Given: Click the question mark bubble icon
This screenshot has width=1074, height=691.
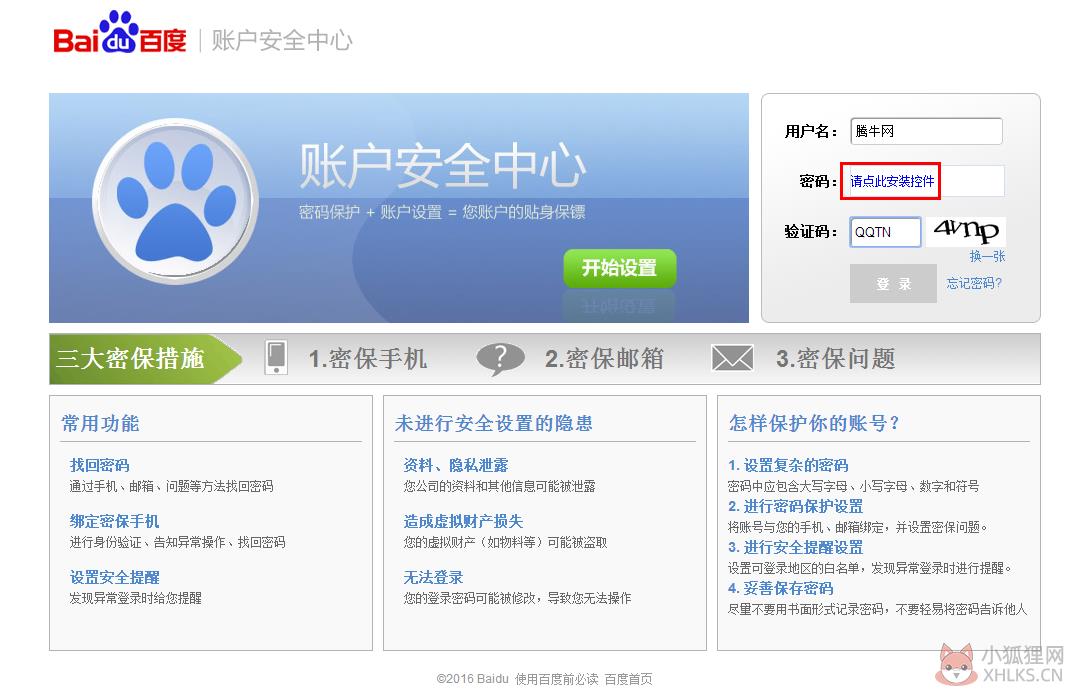Looking at the screenshot, I should point(501,359).
